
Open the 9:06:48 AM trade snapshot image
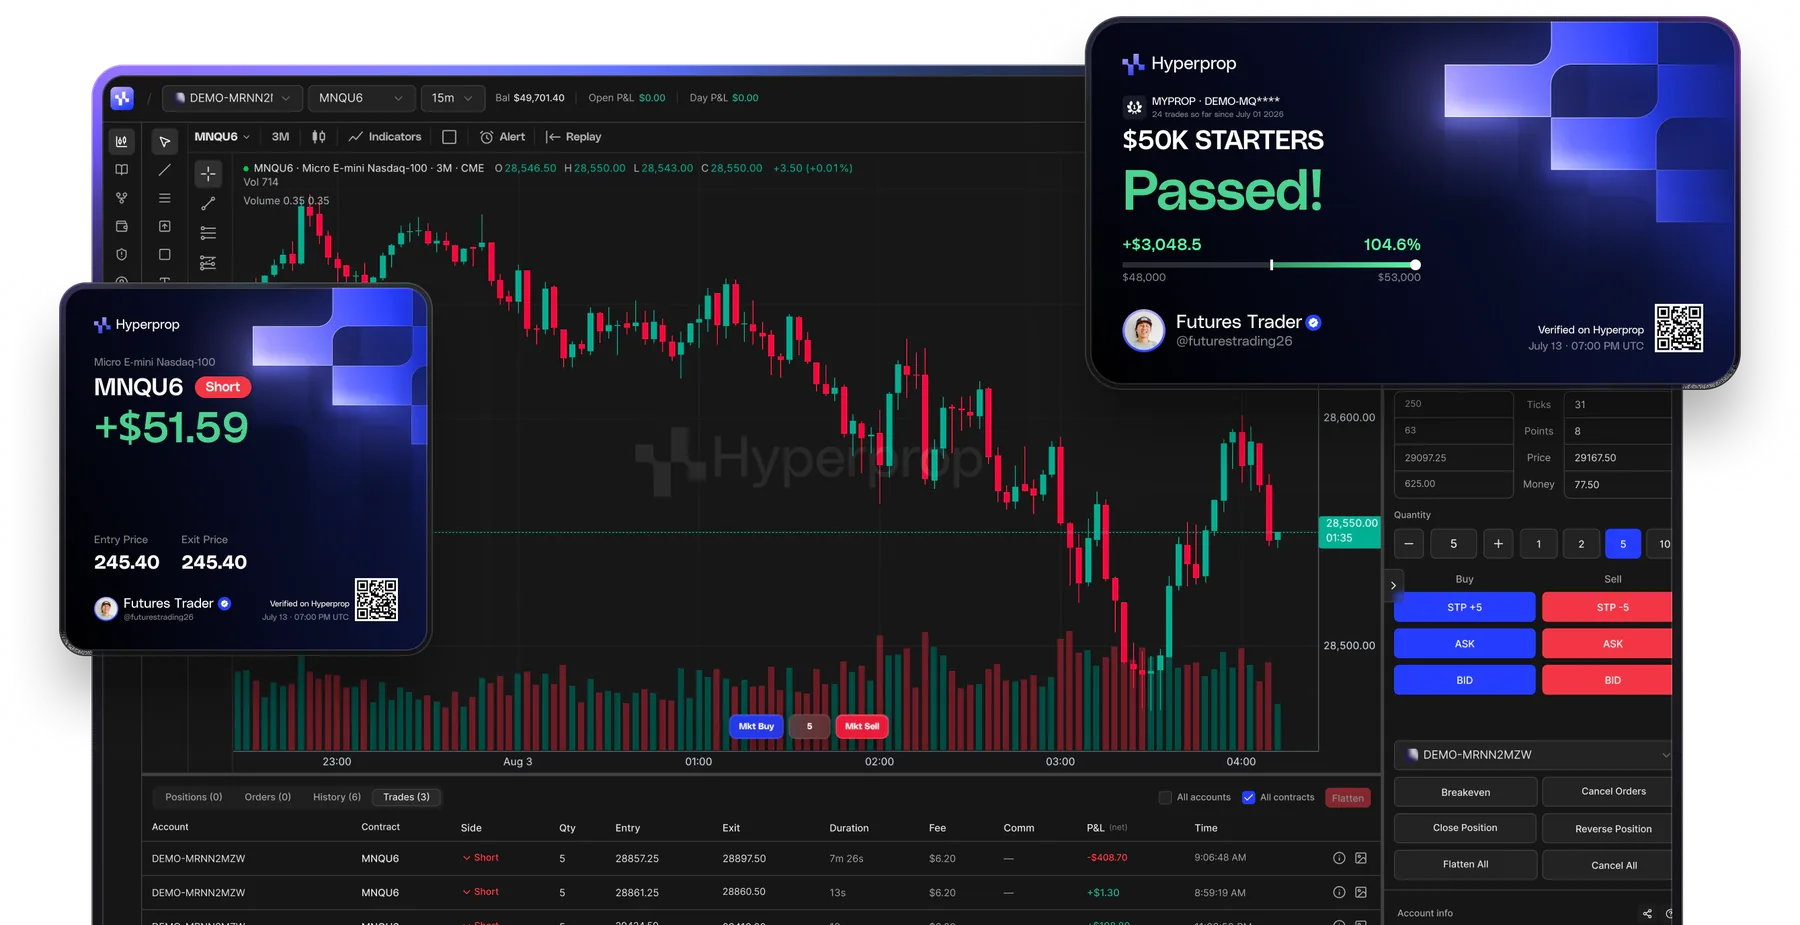1361,858
